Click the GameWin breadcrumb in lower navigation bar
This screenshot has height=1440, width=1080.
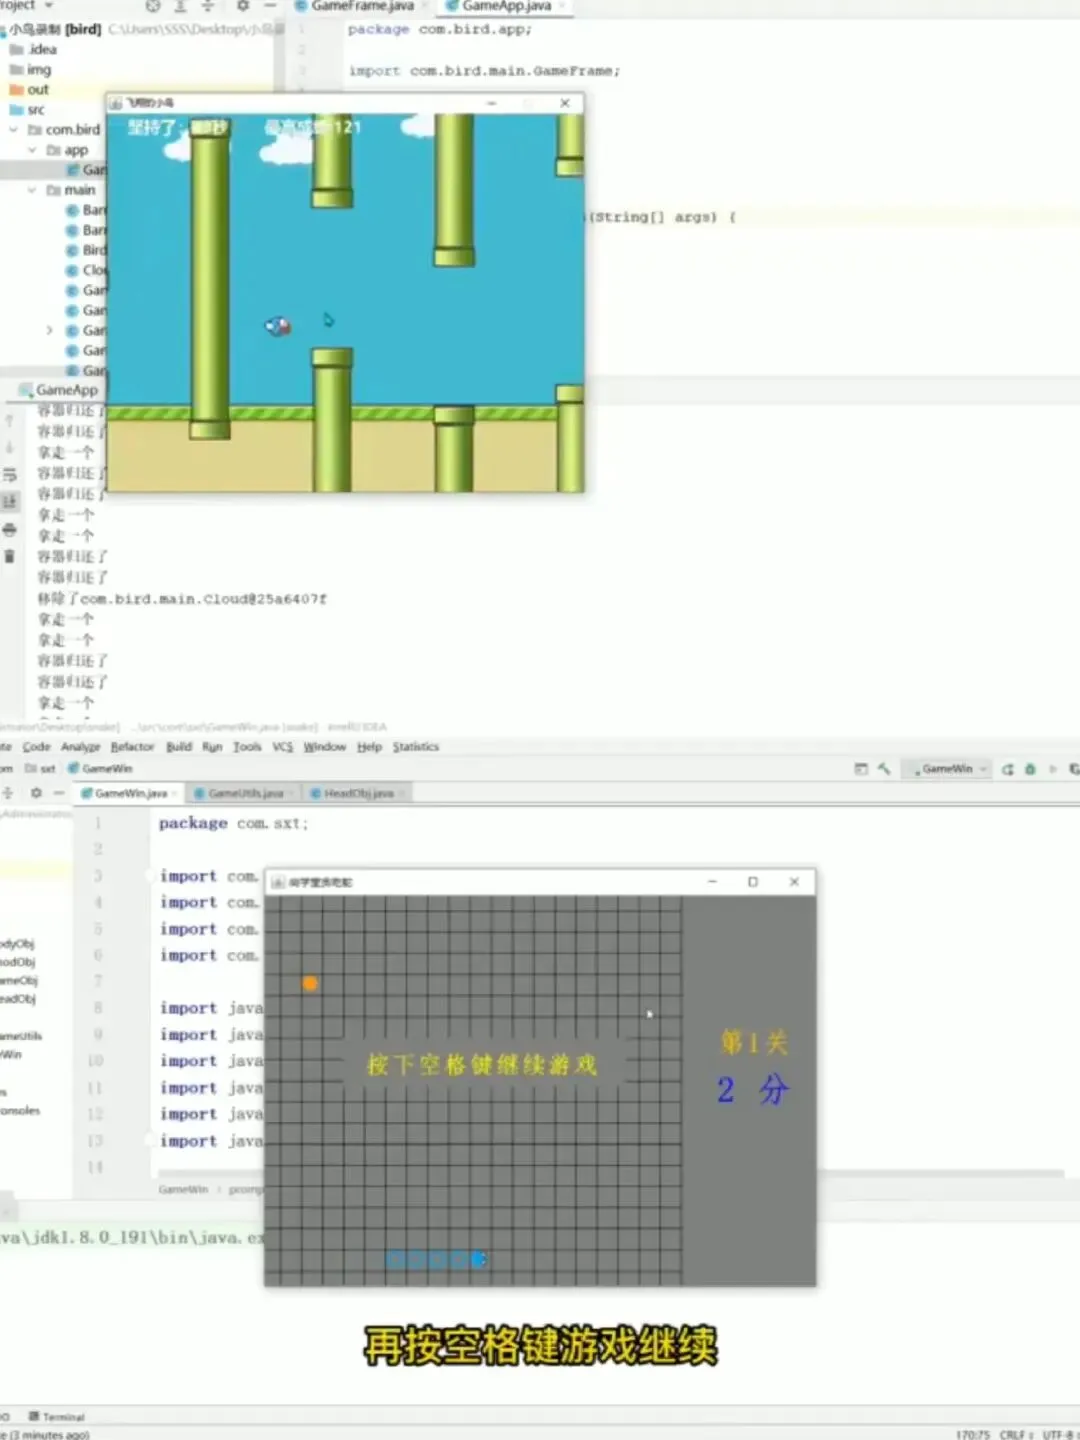pyautogui.click(x=100, y=769)
